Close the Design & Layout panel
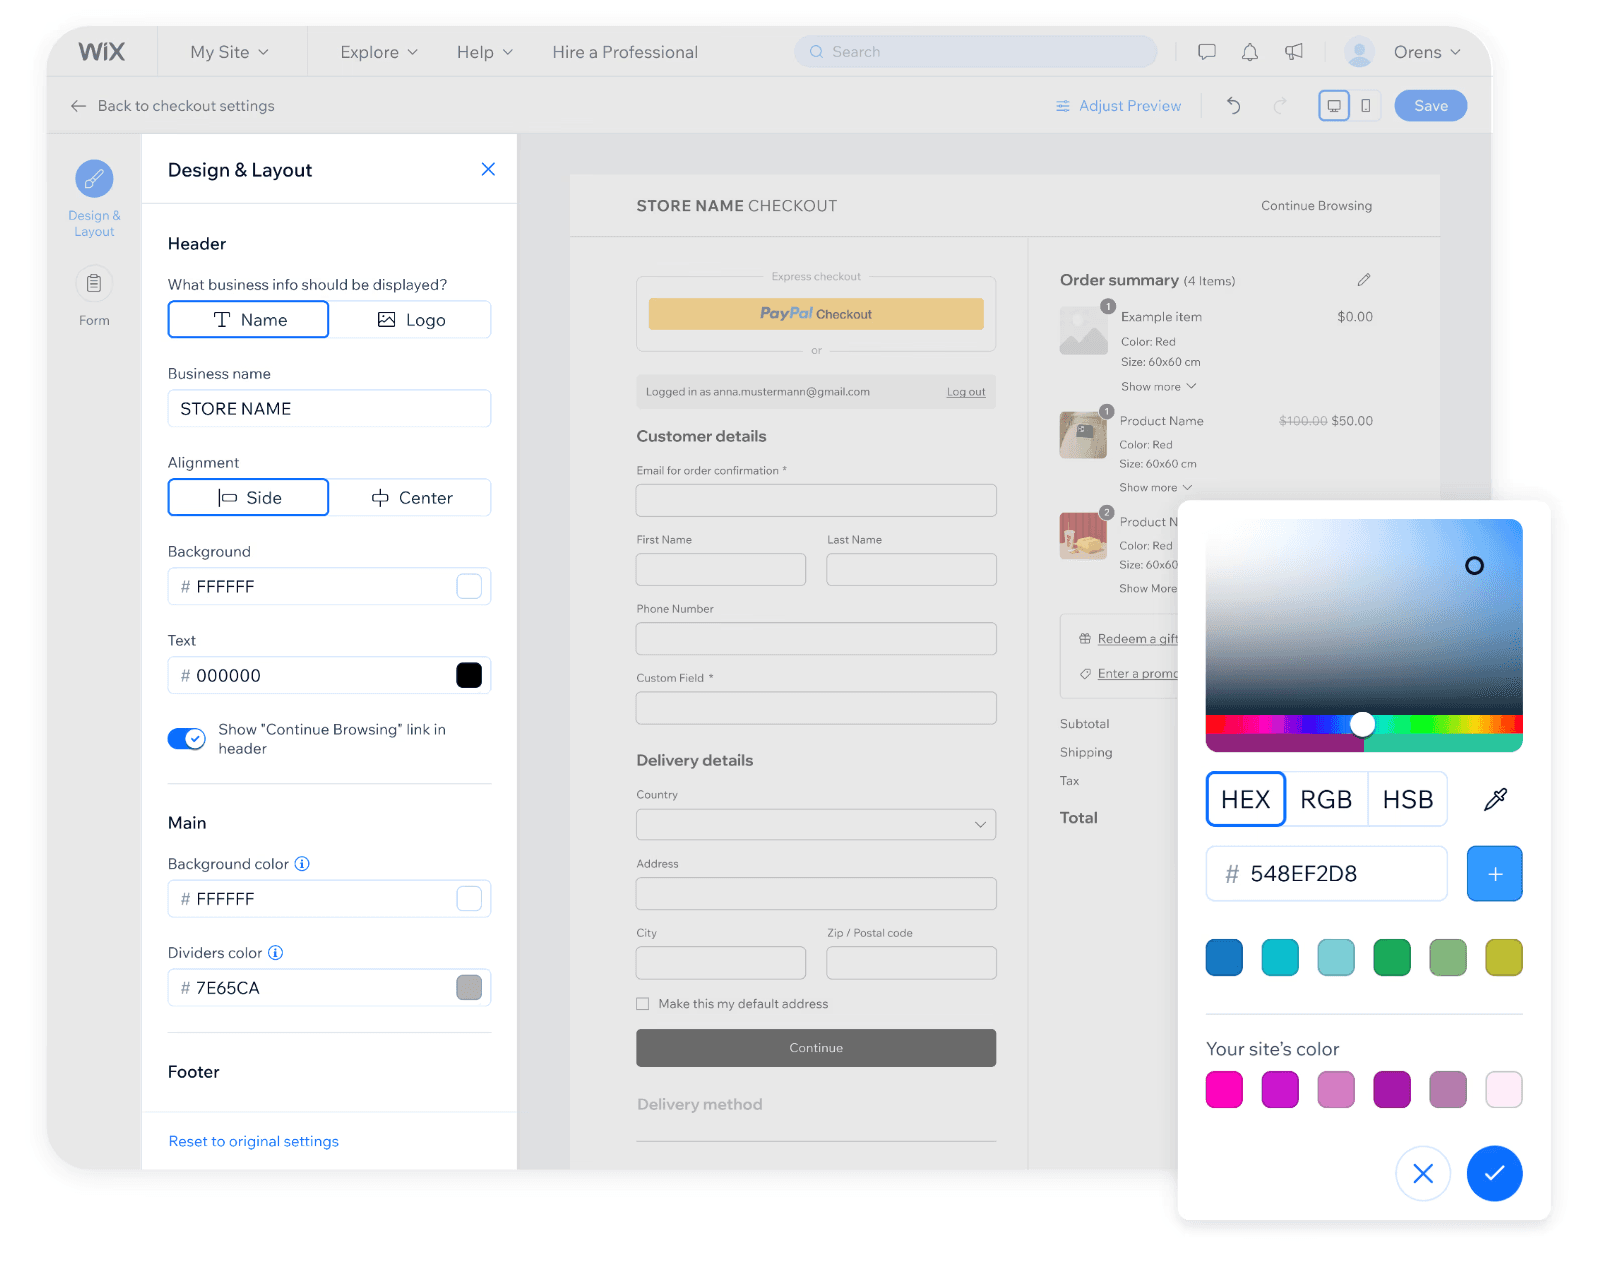This screenshot has height=1277, width=1598. coord(488,169)
